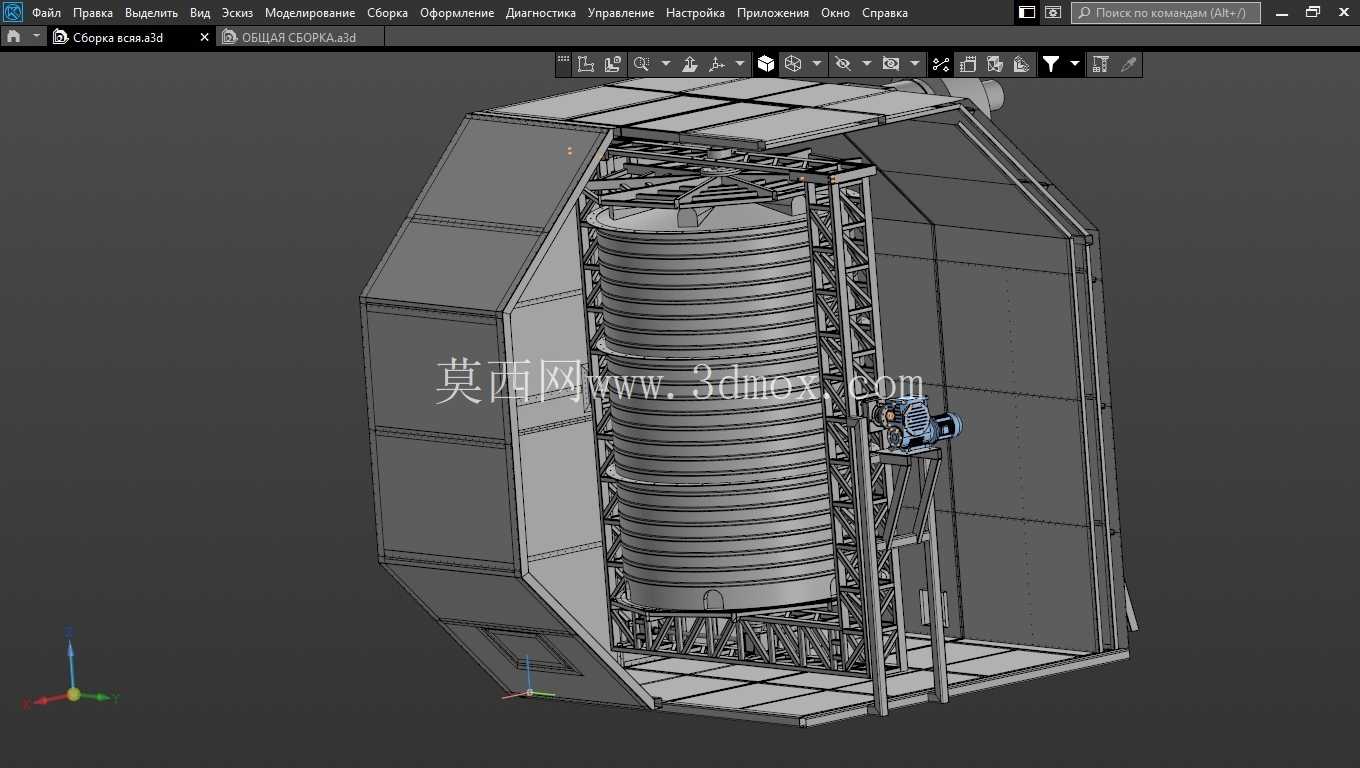
Task: Toggle the hide elements crossed-eye icon
Action: pyautogui.click(x=843, y=64)
